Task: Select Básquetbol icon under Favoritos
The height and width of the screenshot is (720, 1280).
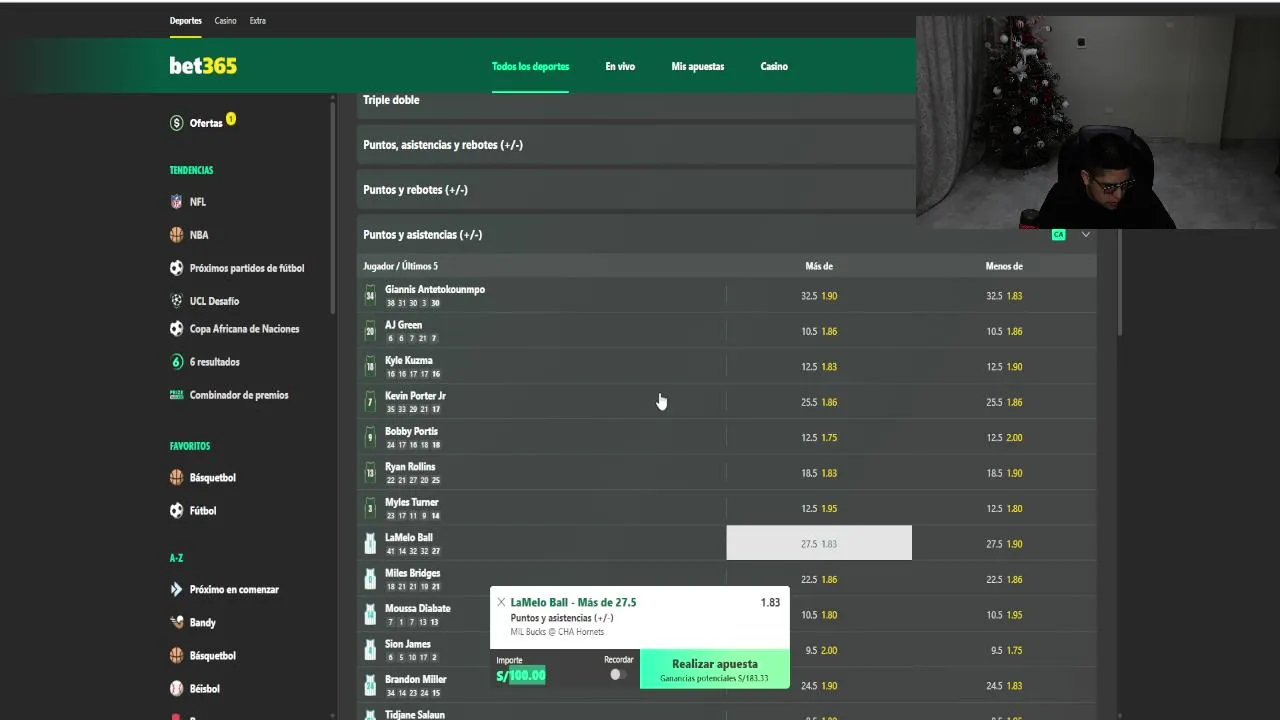Action: pos(177,478)
